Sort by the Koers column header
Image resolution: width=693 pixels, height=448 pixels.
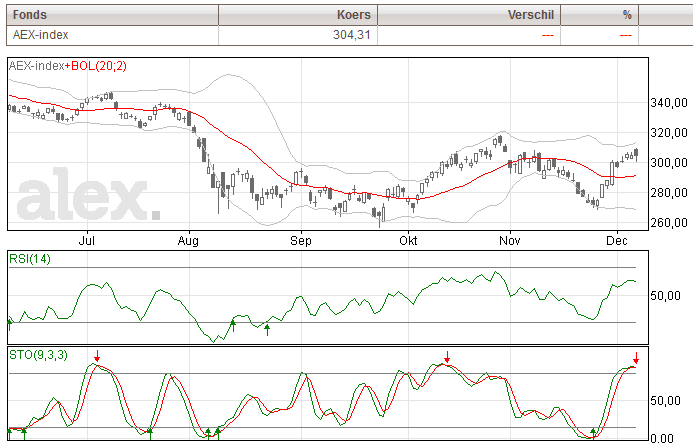pyautogui.click(x=298, y=15)
